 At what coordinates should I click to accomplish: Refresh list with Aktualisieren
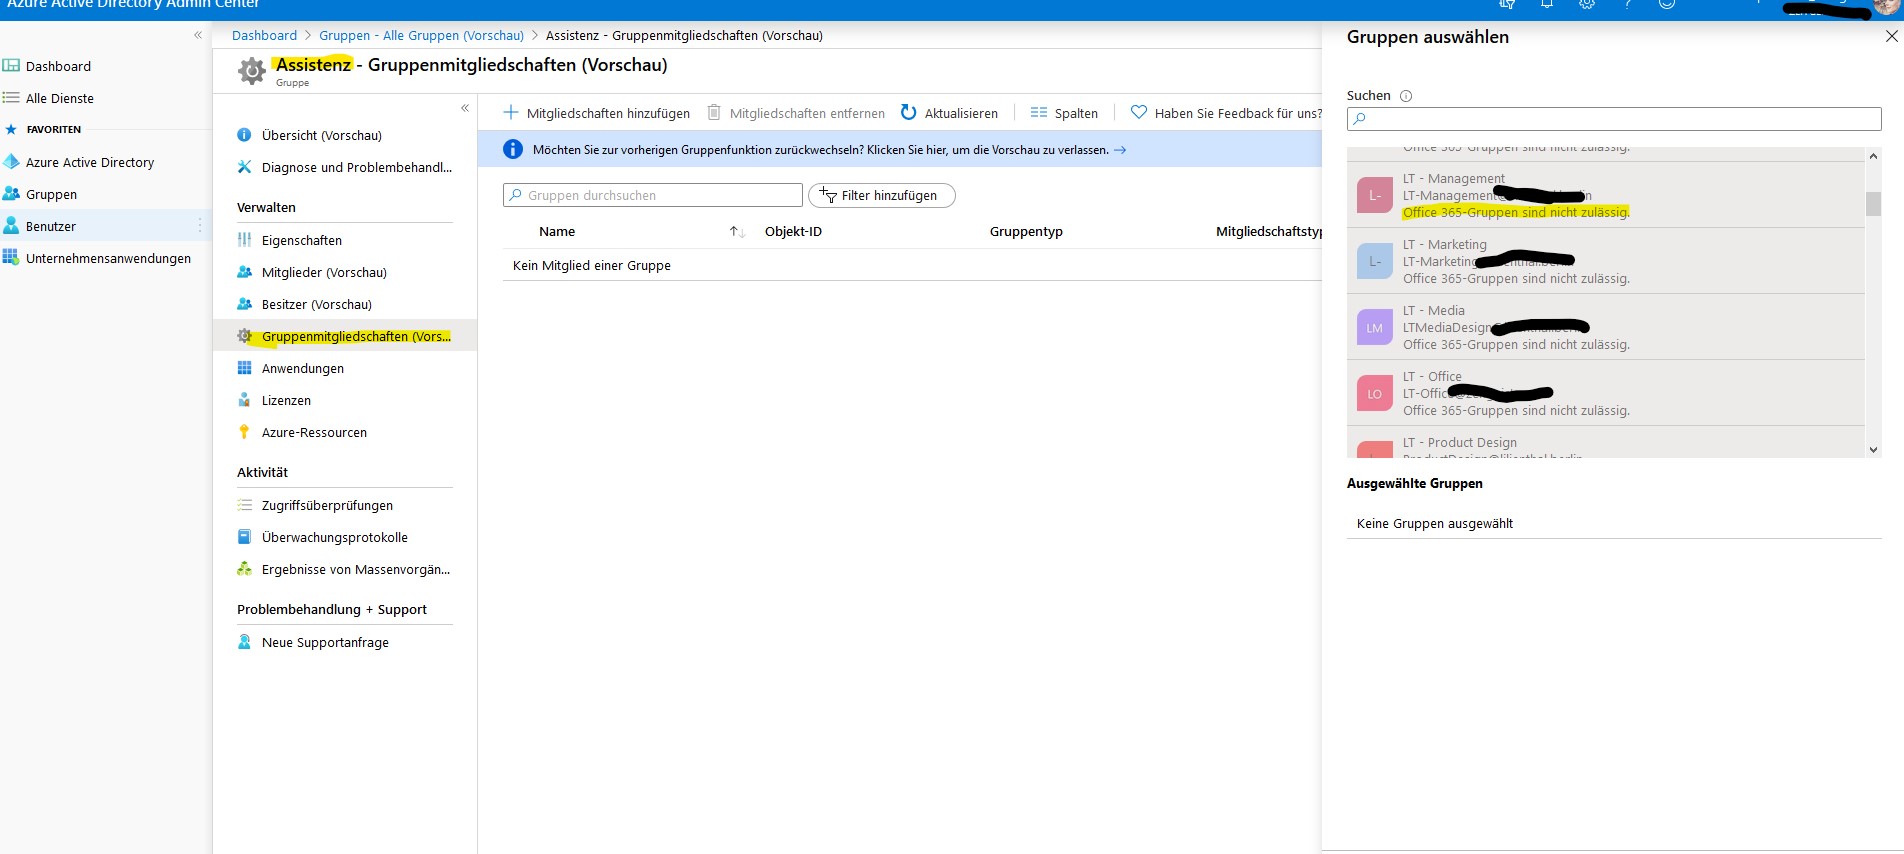[x=949, y=113]
